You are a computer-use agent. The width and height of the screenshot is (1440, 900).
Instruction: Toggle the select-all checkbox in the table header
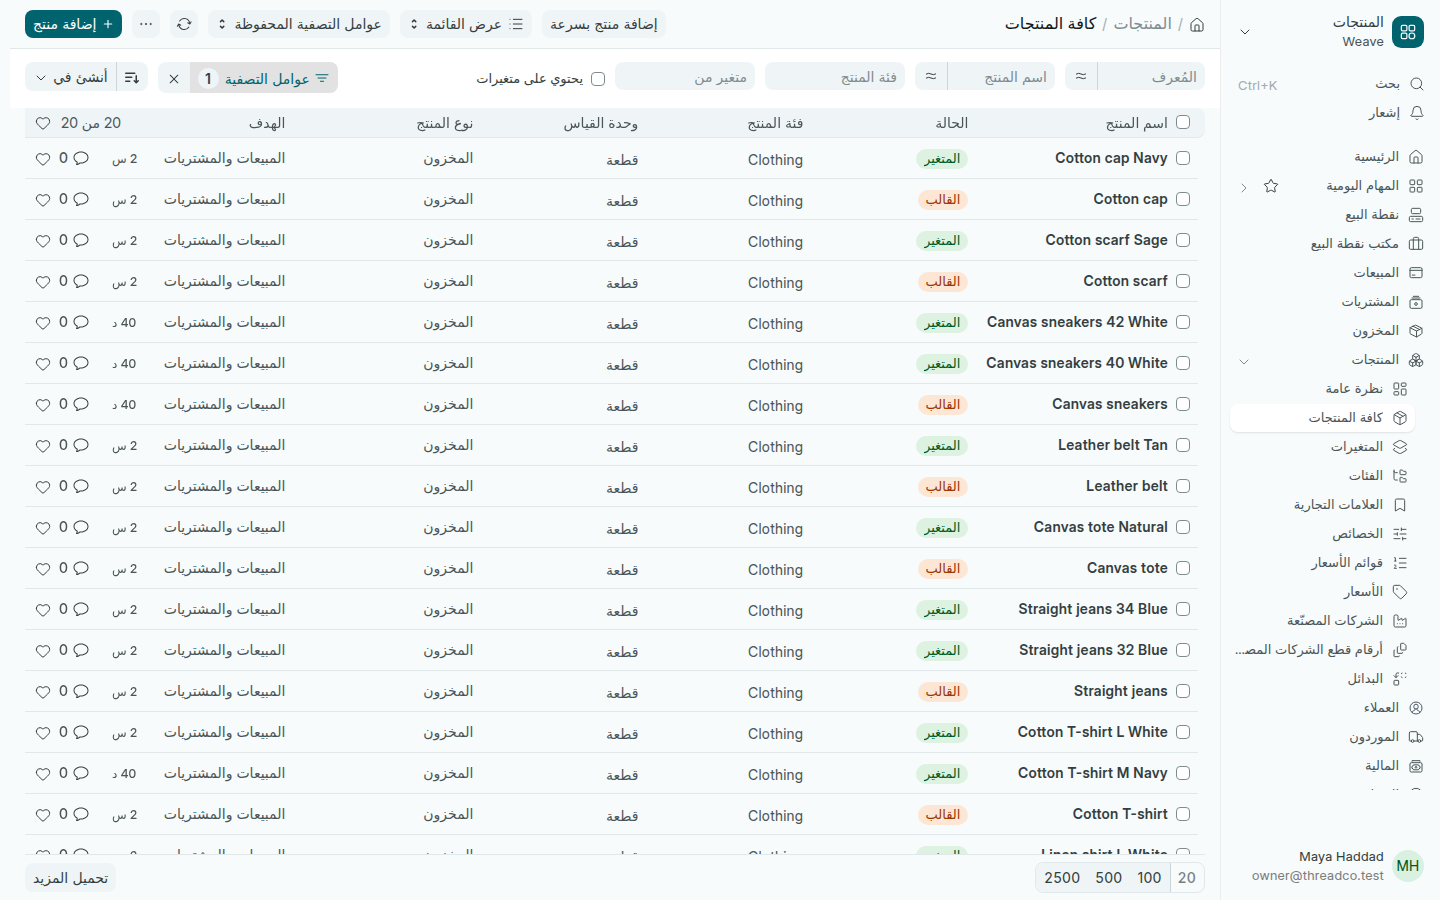tap(1183, 122)
